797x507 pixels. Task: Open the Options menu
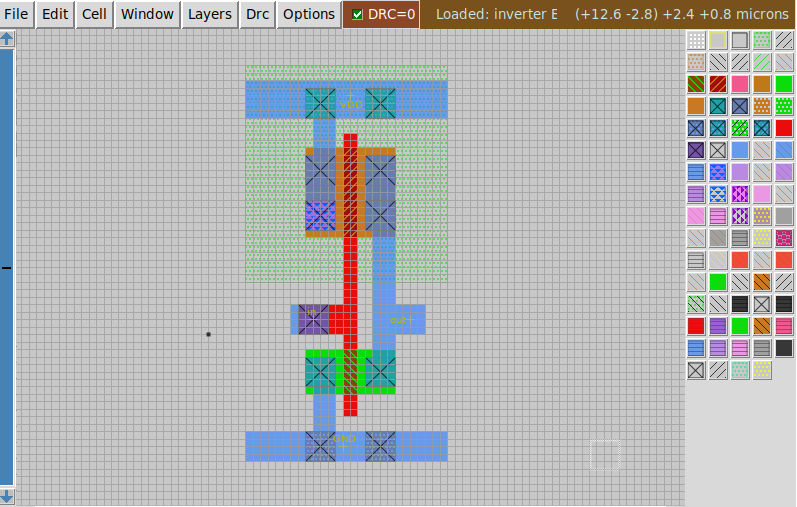[309, 14]
